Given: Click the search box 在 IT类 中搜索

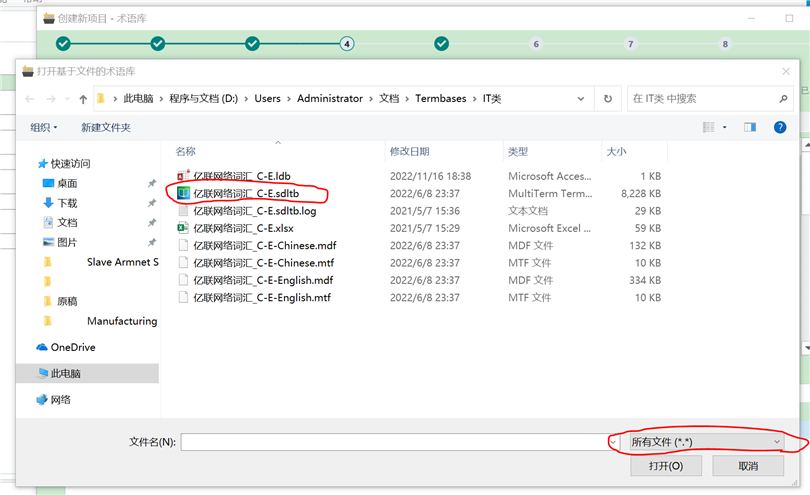Looking at the screenshot, I should pos(703,99).
